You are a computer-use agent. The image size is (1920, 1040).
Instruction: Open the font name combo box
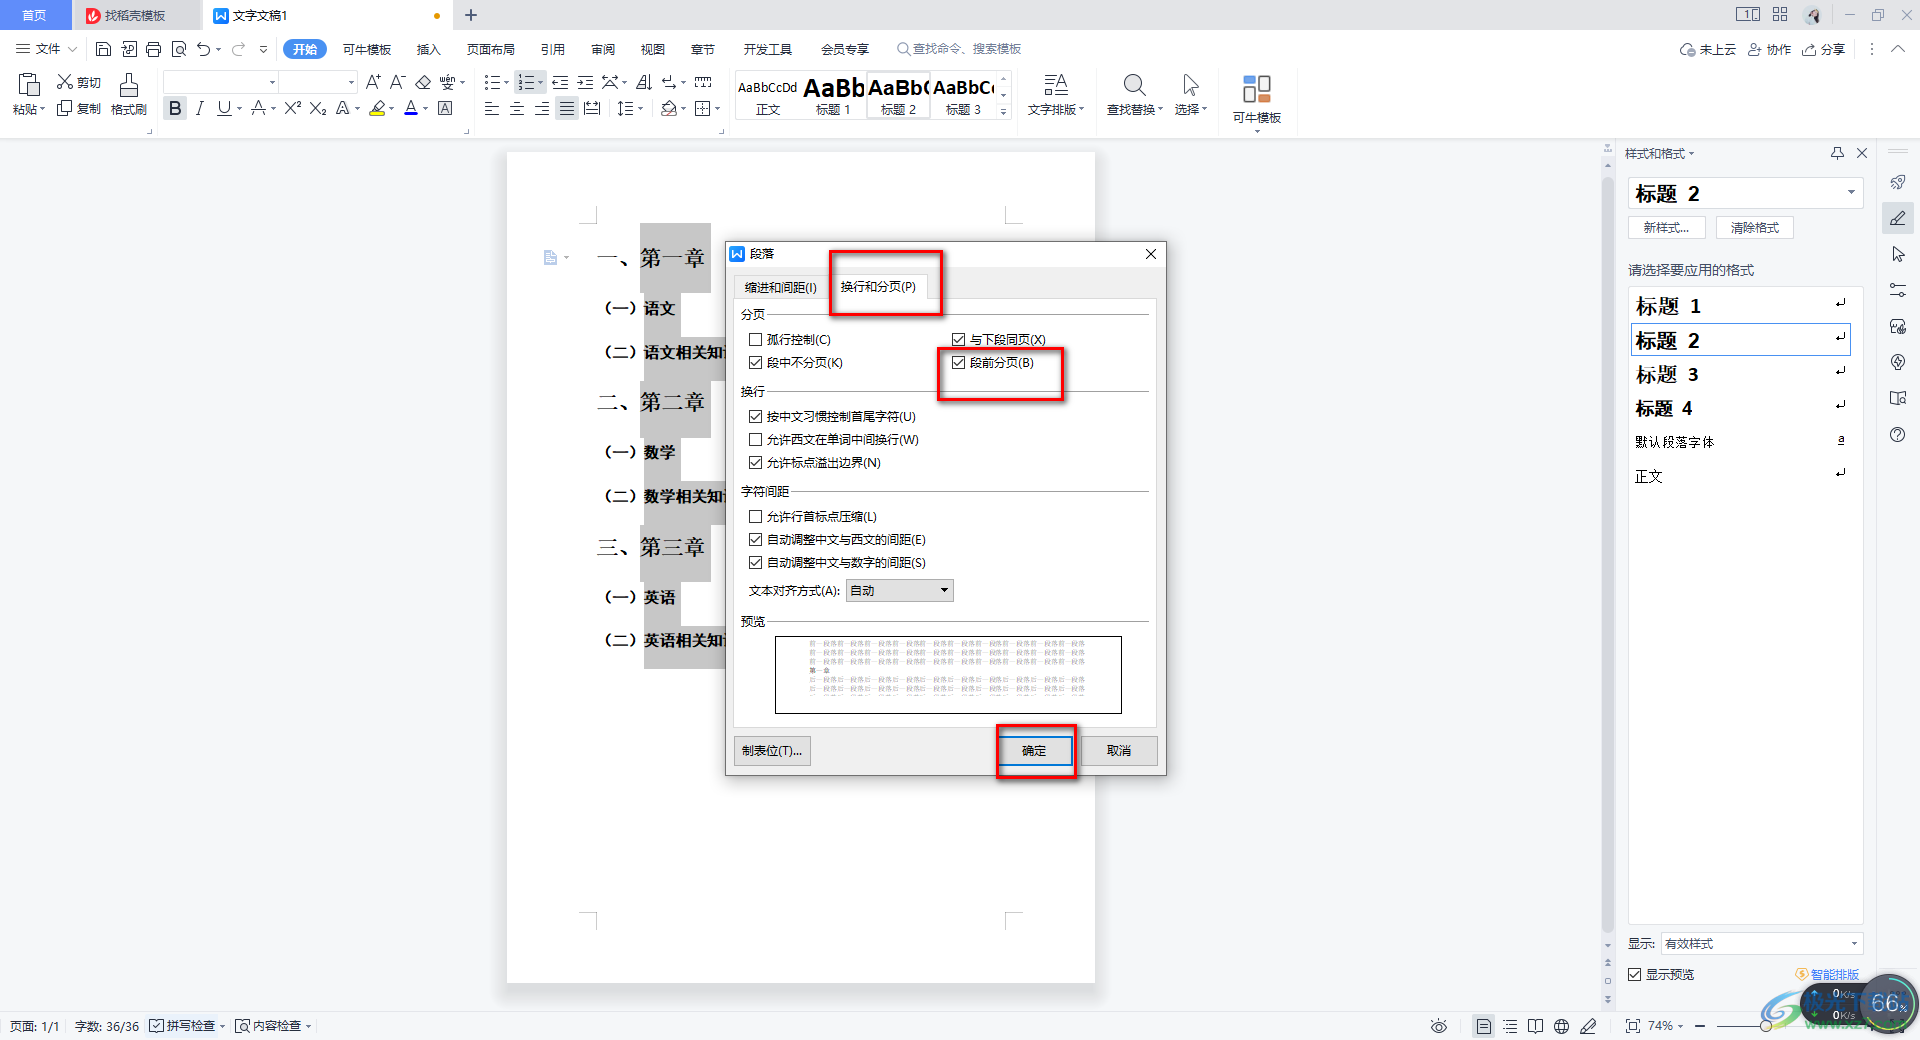[221, 82]
